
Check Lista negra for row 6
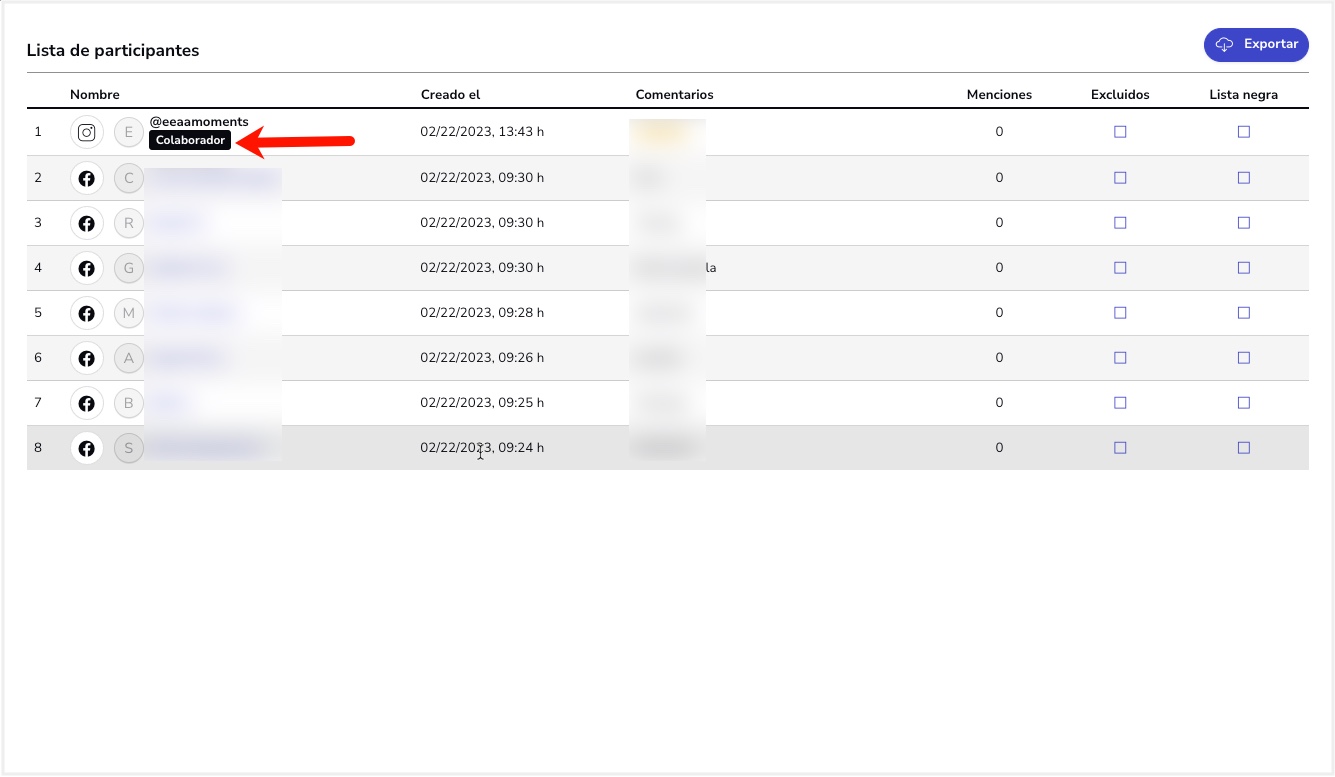point(1244,358)
